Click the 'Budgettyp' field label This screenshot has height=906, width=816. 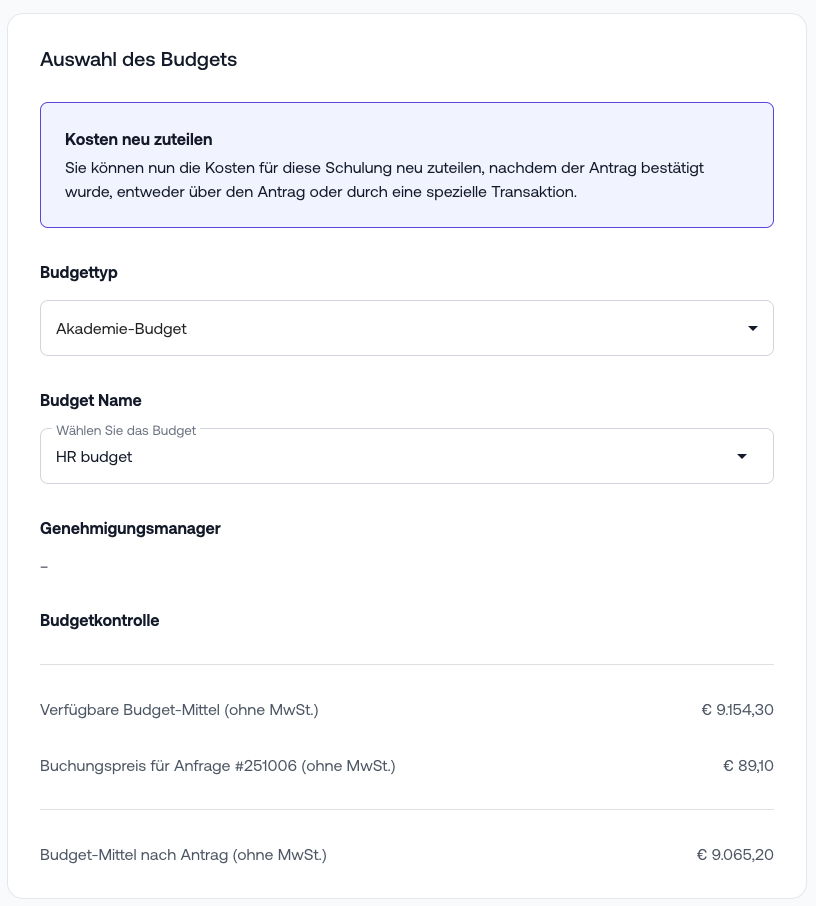click(79, 272)
